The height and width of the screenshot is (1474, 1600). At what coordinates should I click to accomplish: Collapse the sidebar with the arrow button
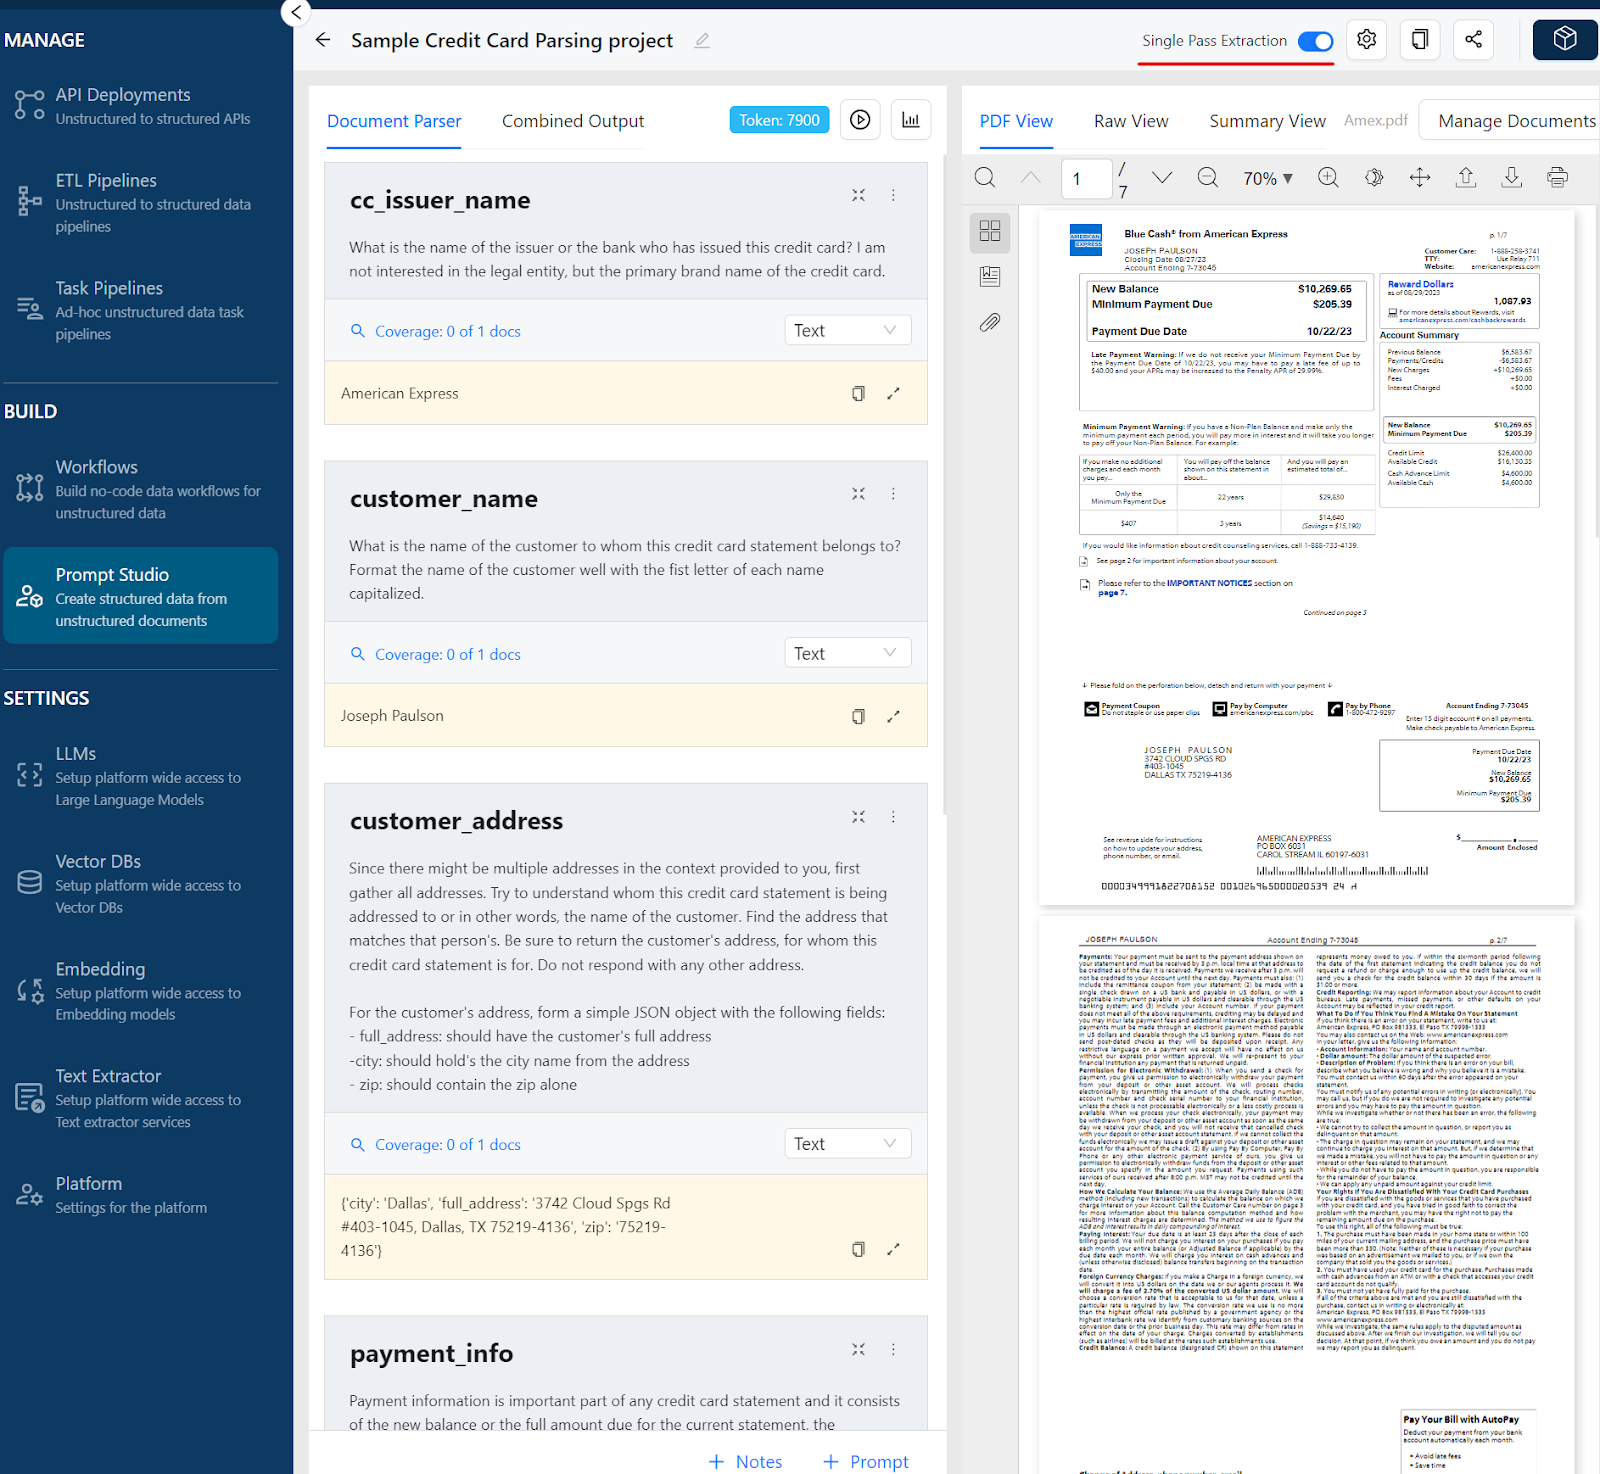pyautogui.click(x=296, y=12)
